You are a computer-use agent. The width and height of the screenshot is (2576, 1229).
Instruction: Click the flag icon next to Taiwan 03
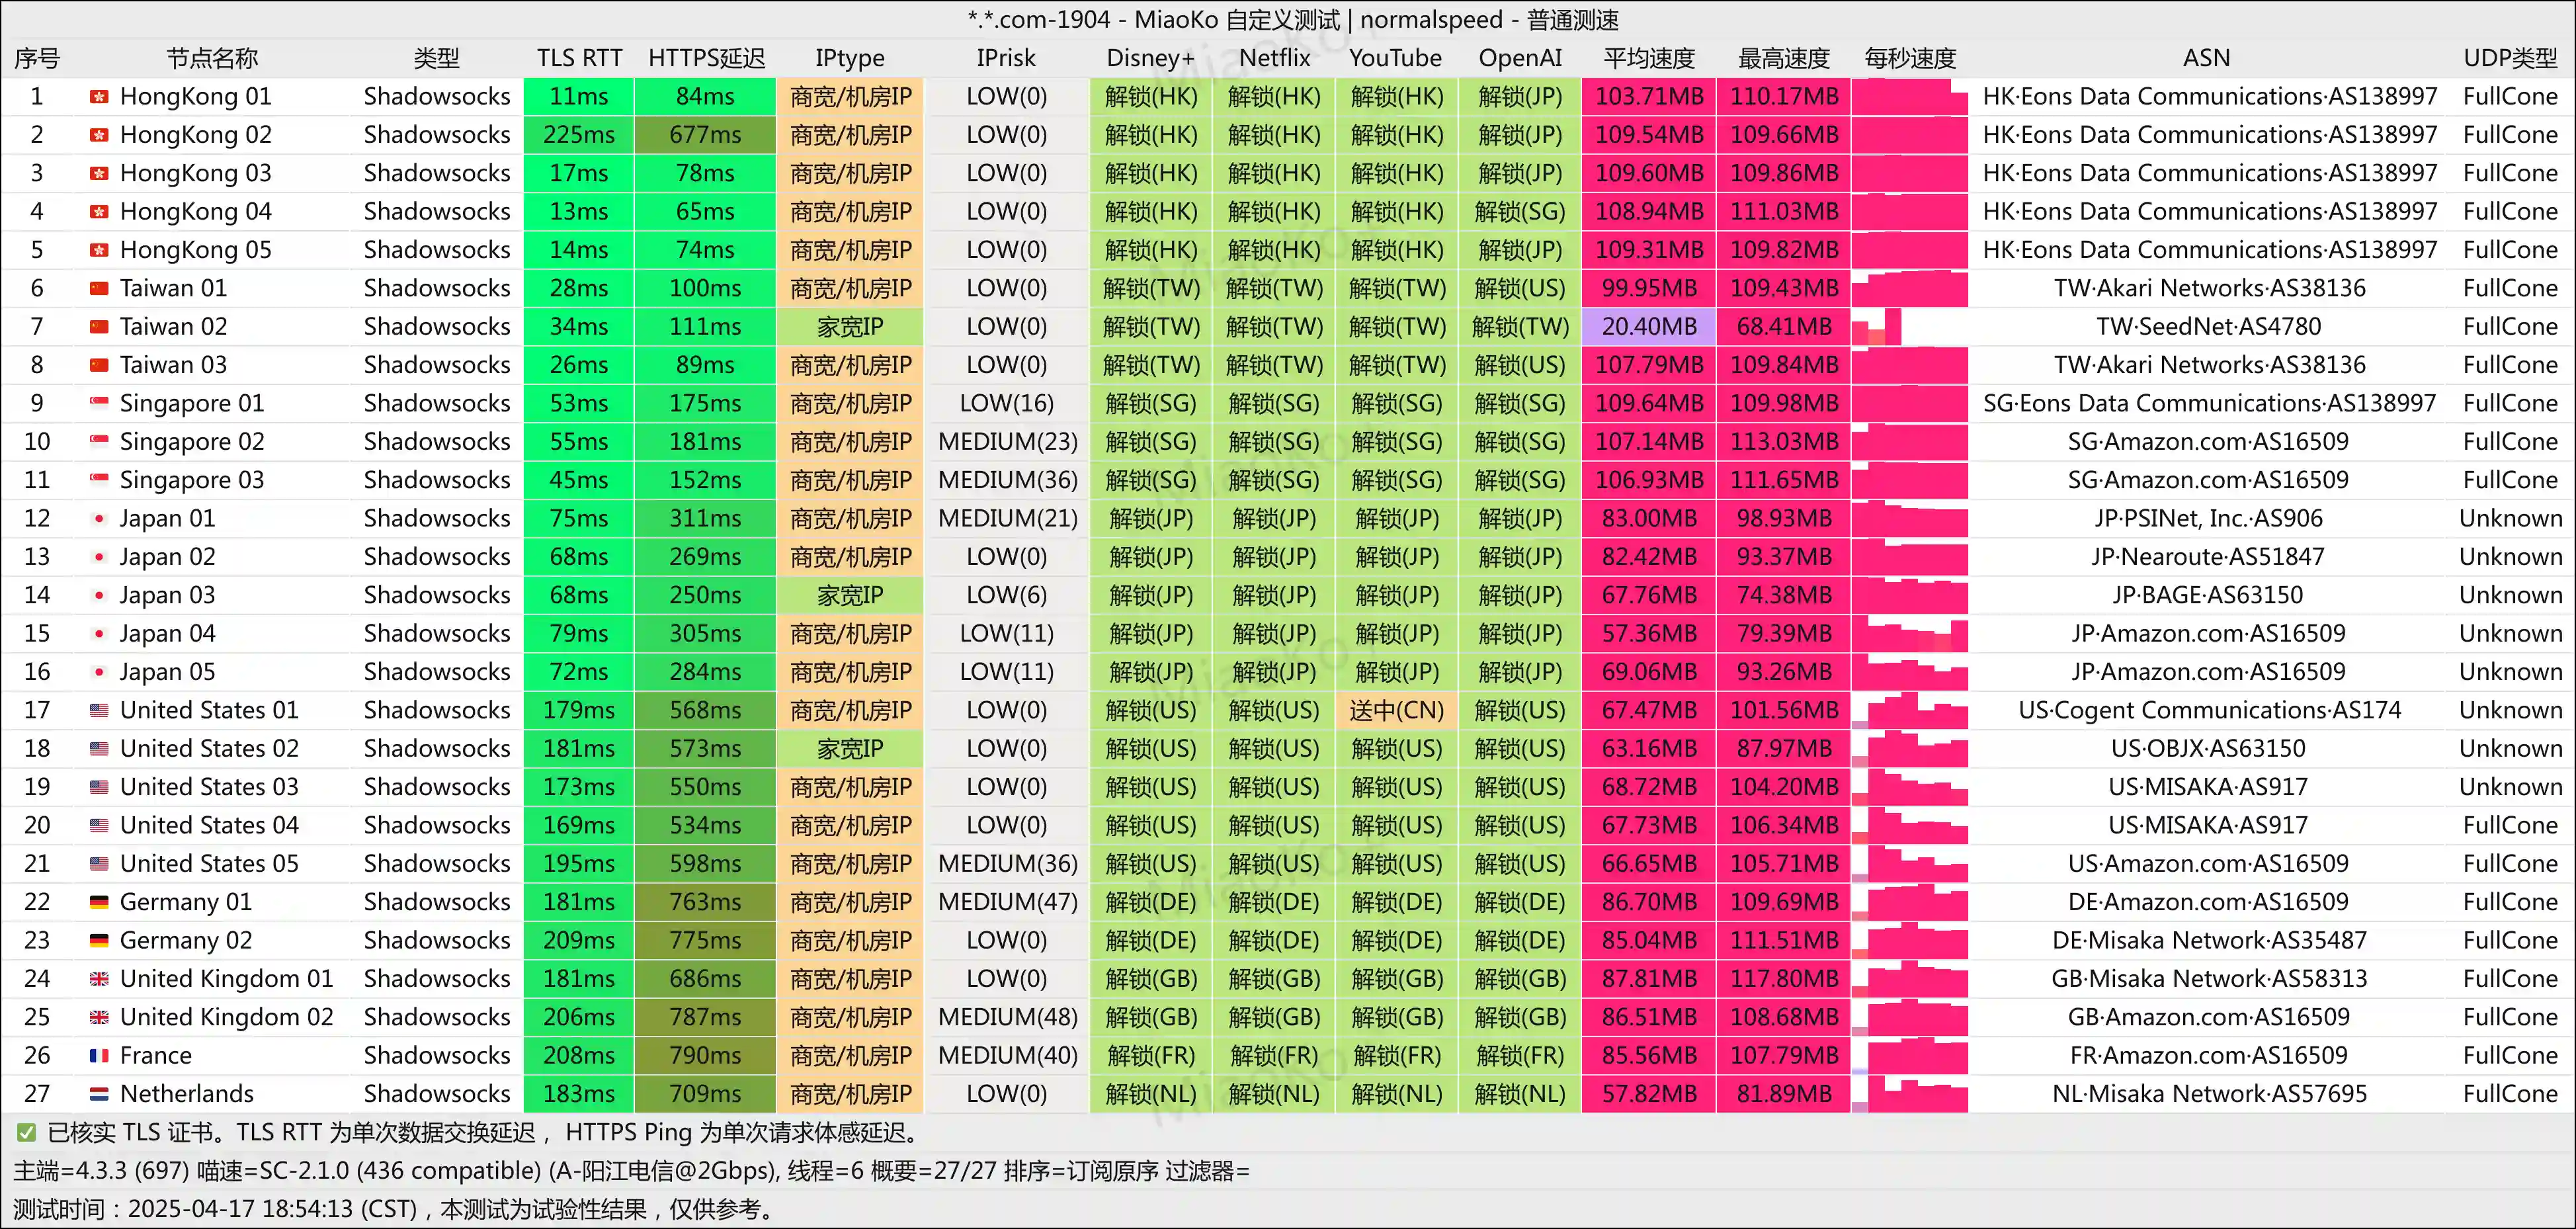99,365
